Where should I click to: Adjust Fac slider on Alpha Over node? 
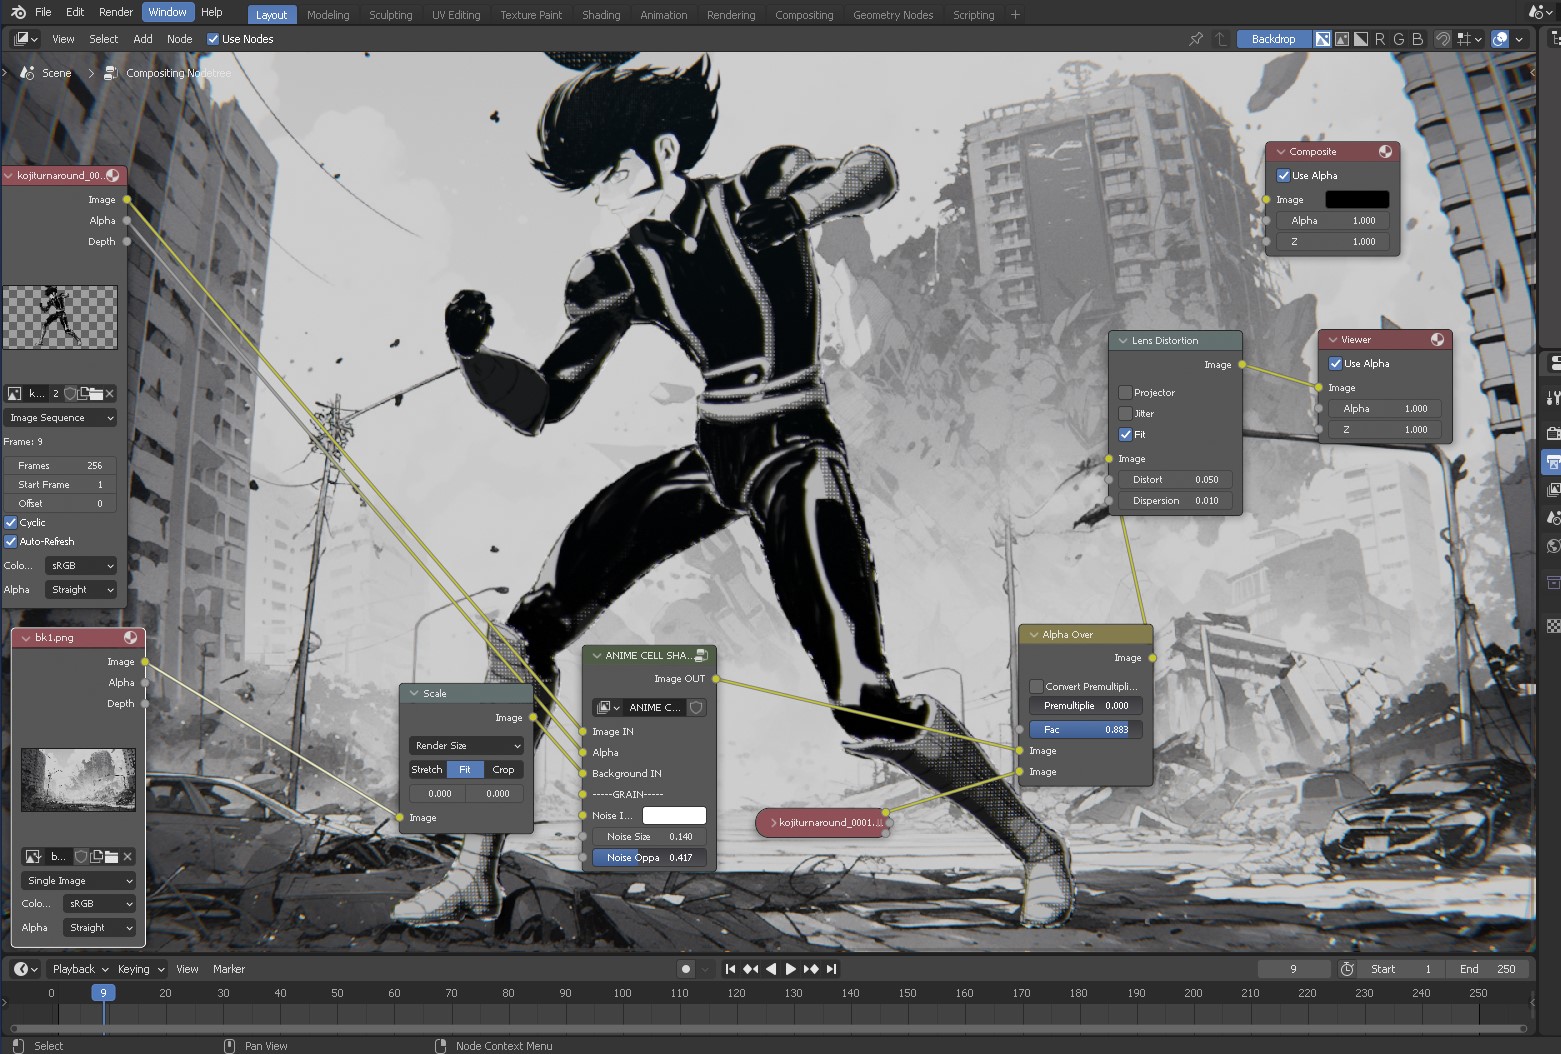[x=1086, y=729]
